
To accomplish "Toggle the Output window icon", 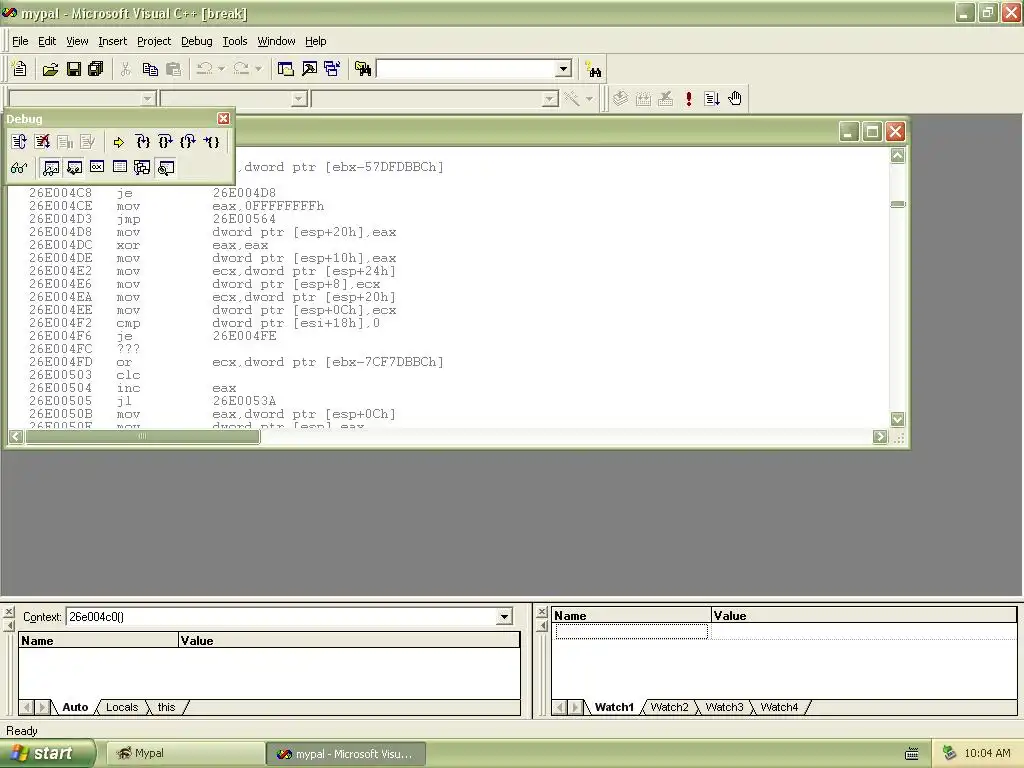I will [309, 69].
